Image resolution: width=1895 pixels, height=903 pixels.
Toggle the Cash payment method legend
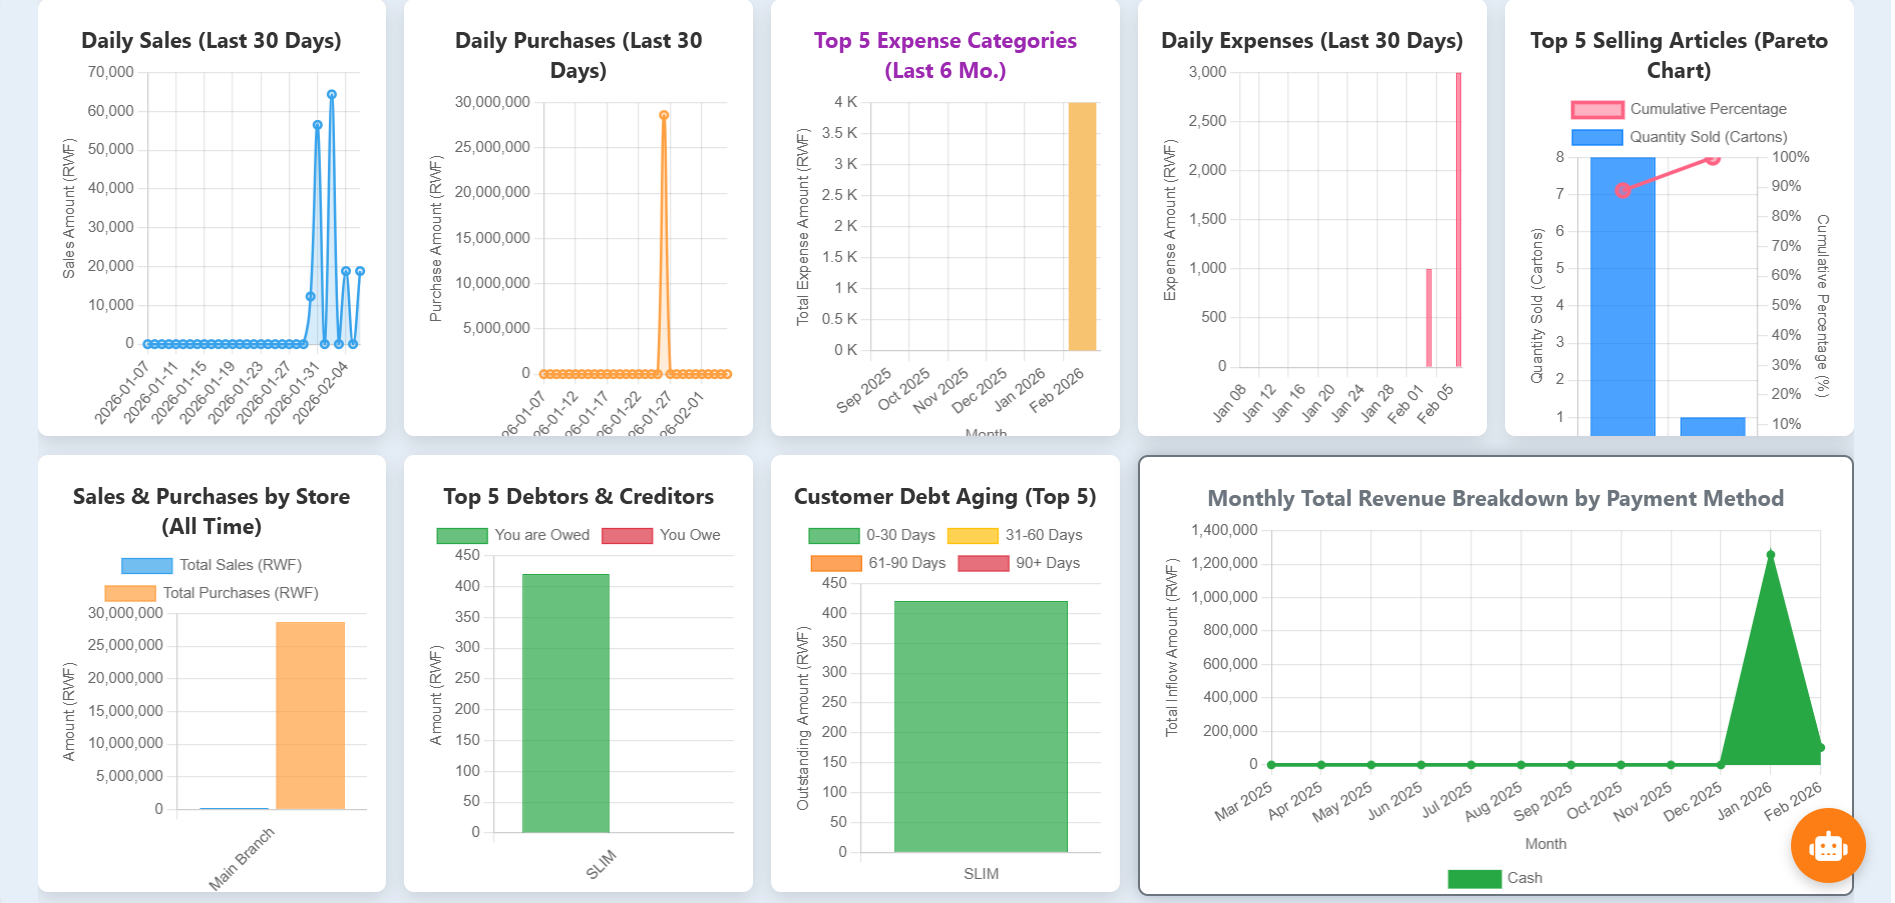[1522, 877]
